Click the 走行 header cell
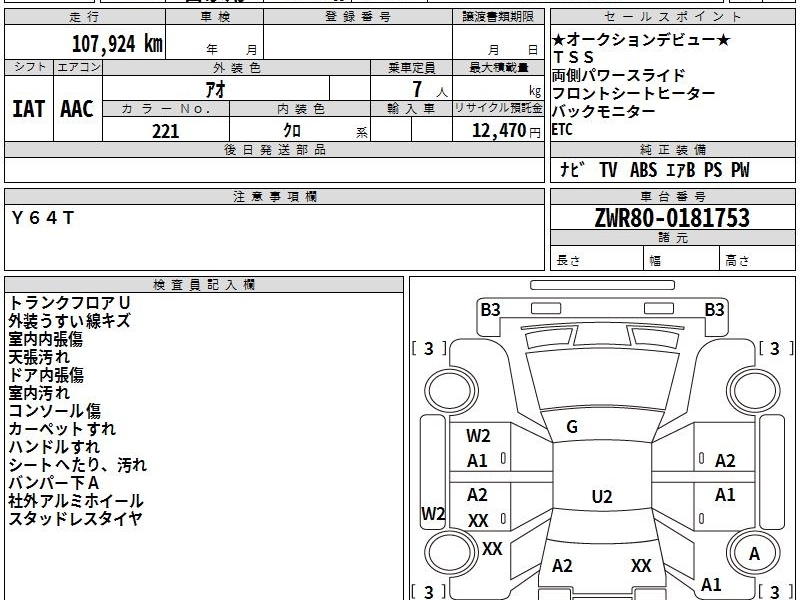The image size is (800, 600). click(85, 17)
